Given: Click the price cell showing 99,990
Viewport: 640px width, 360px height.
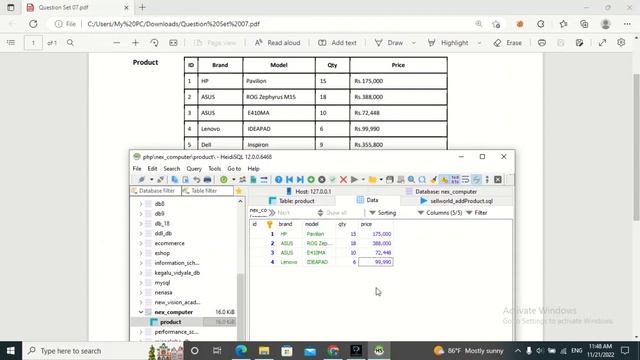Looking at the screenshot, I should 376,262.
